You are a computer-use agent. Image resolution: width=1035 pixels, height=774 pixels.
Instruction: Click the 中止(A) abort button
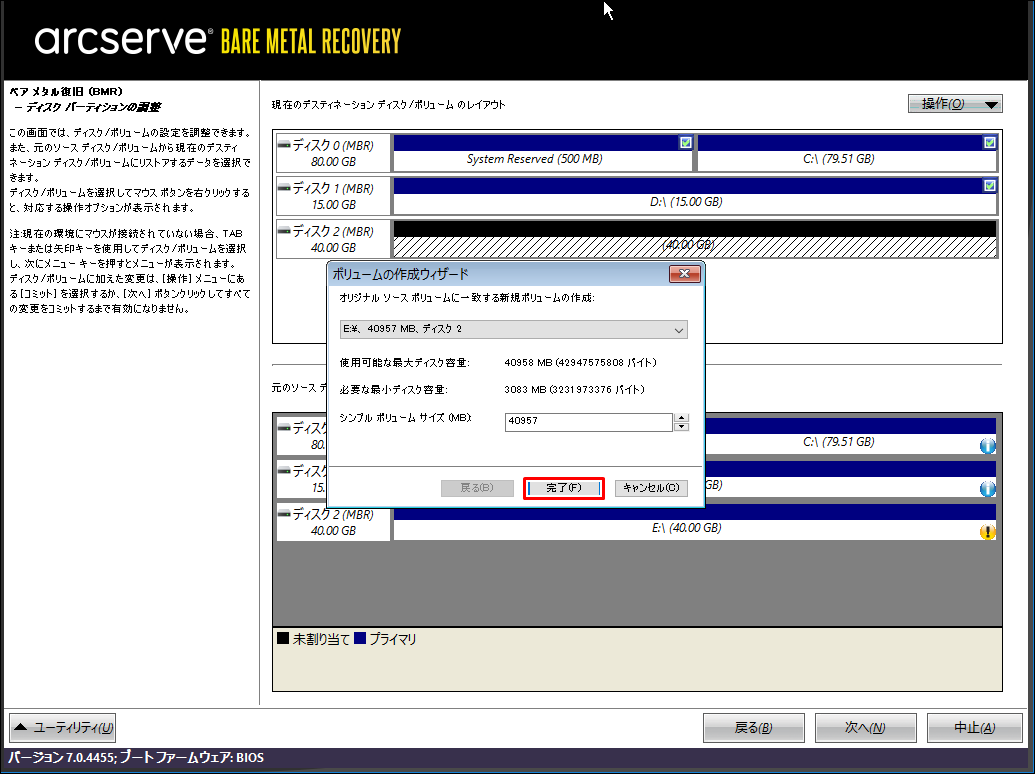[975, 728]
